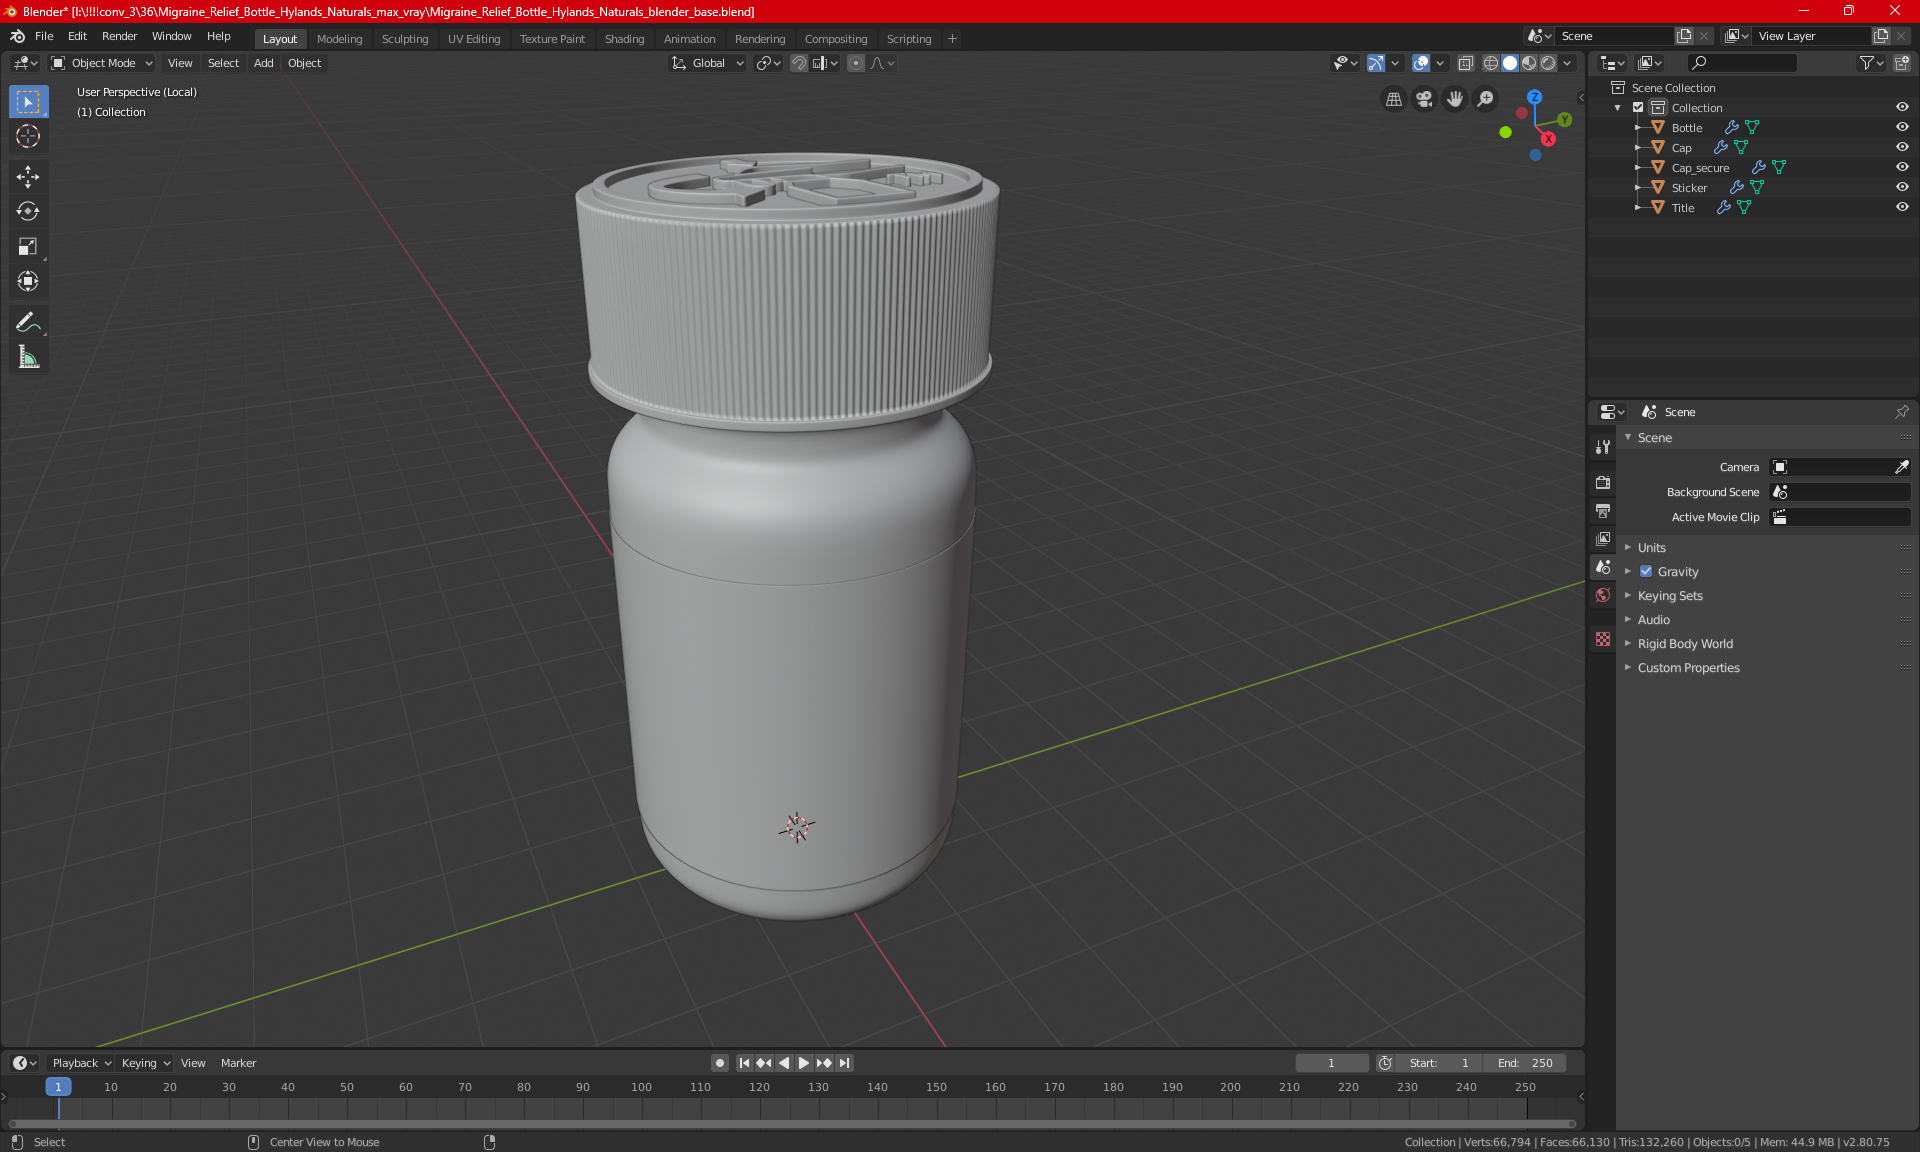1920x1152 pixels.
Task: Uncheck the Collection exclude checkbox
Action: (1638, 107)
